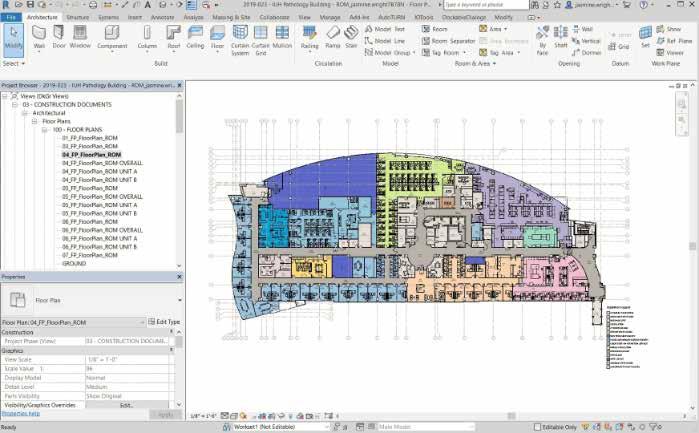Screen dimensions: 699x433
Task: Collapse the Floor Plans tree node
Action: pyautogui.click(x=34, y=121)
